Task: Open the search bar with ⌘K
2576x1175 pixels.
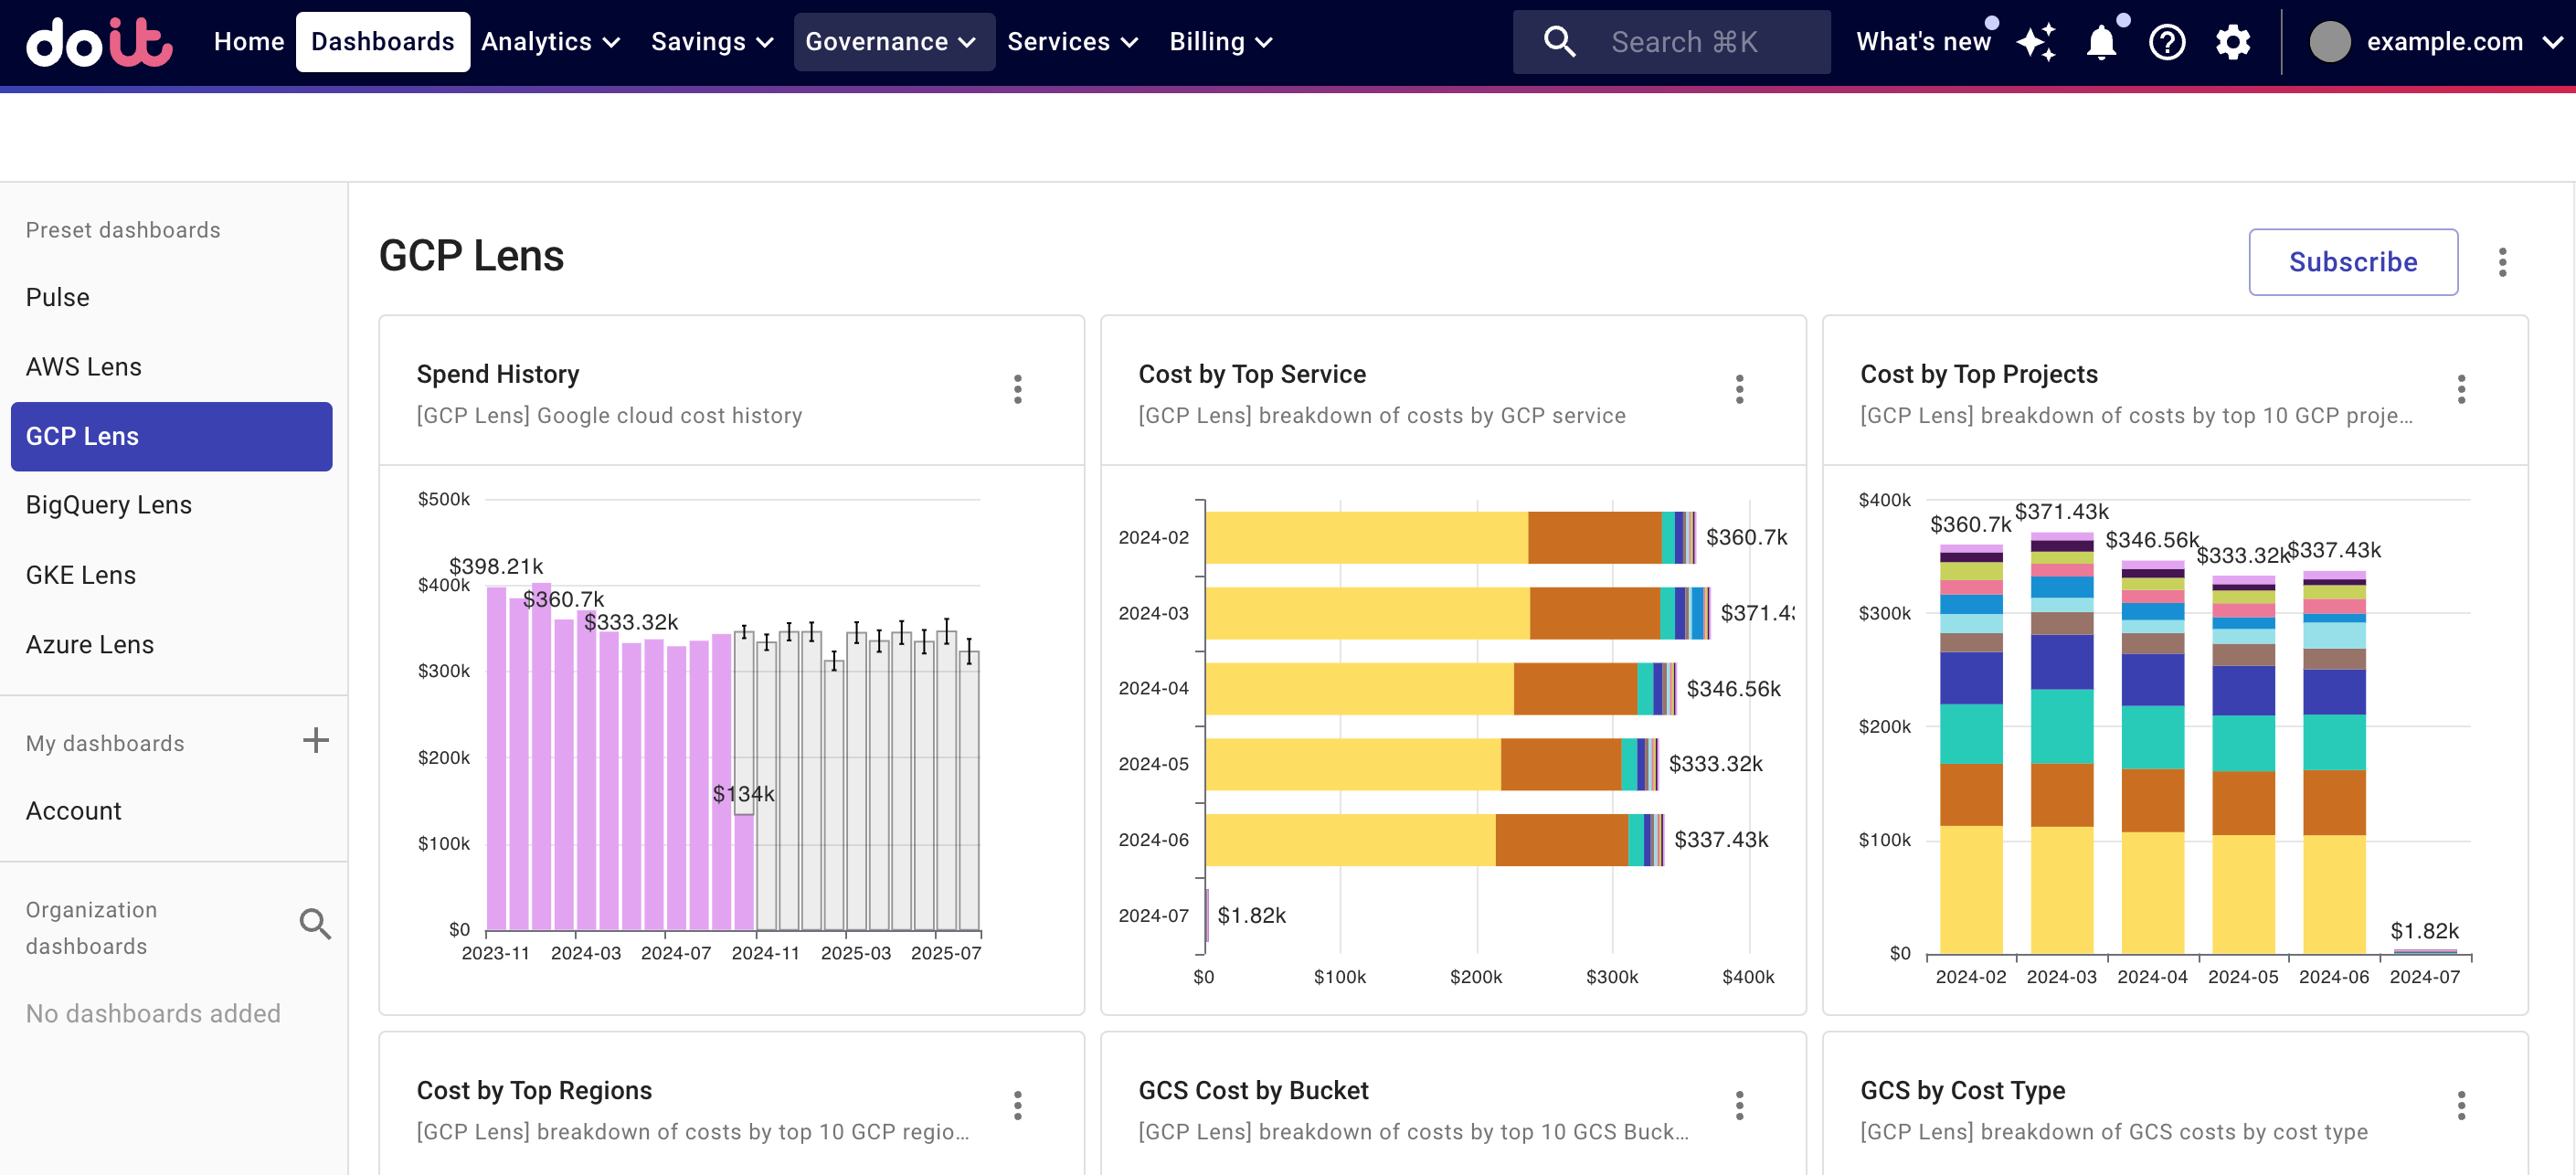Action: click(1674, 43)
